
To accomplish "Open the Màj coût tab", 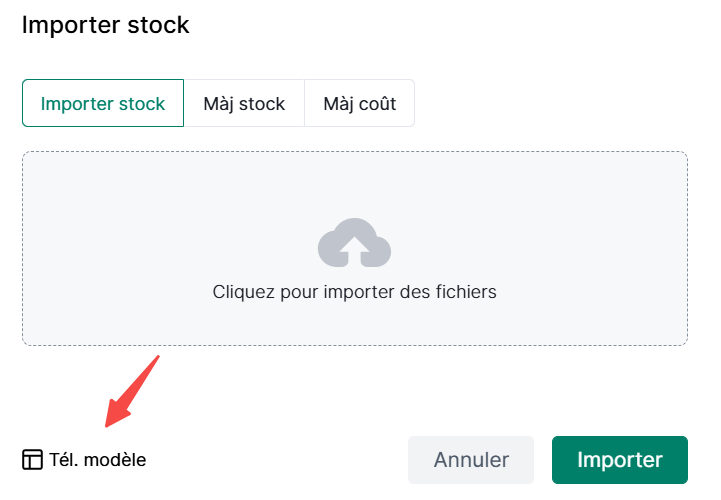I will [359, 104].
